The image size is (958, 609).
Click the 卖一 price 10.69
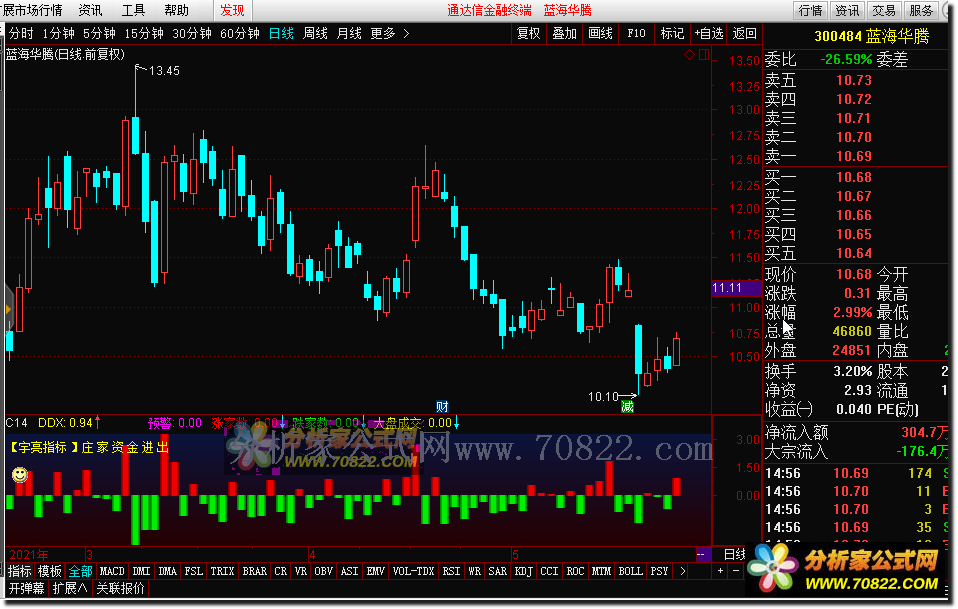(854, 156)
